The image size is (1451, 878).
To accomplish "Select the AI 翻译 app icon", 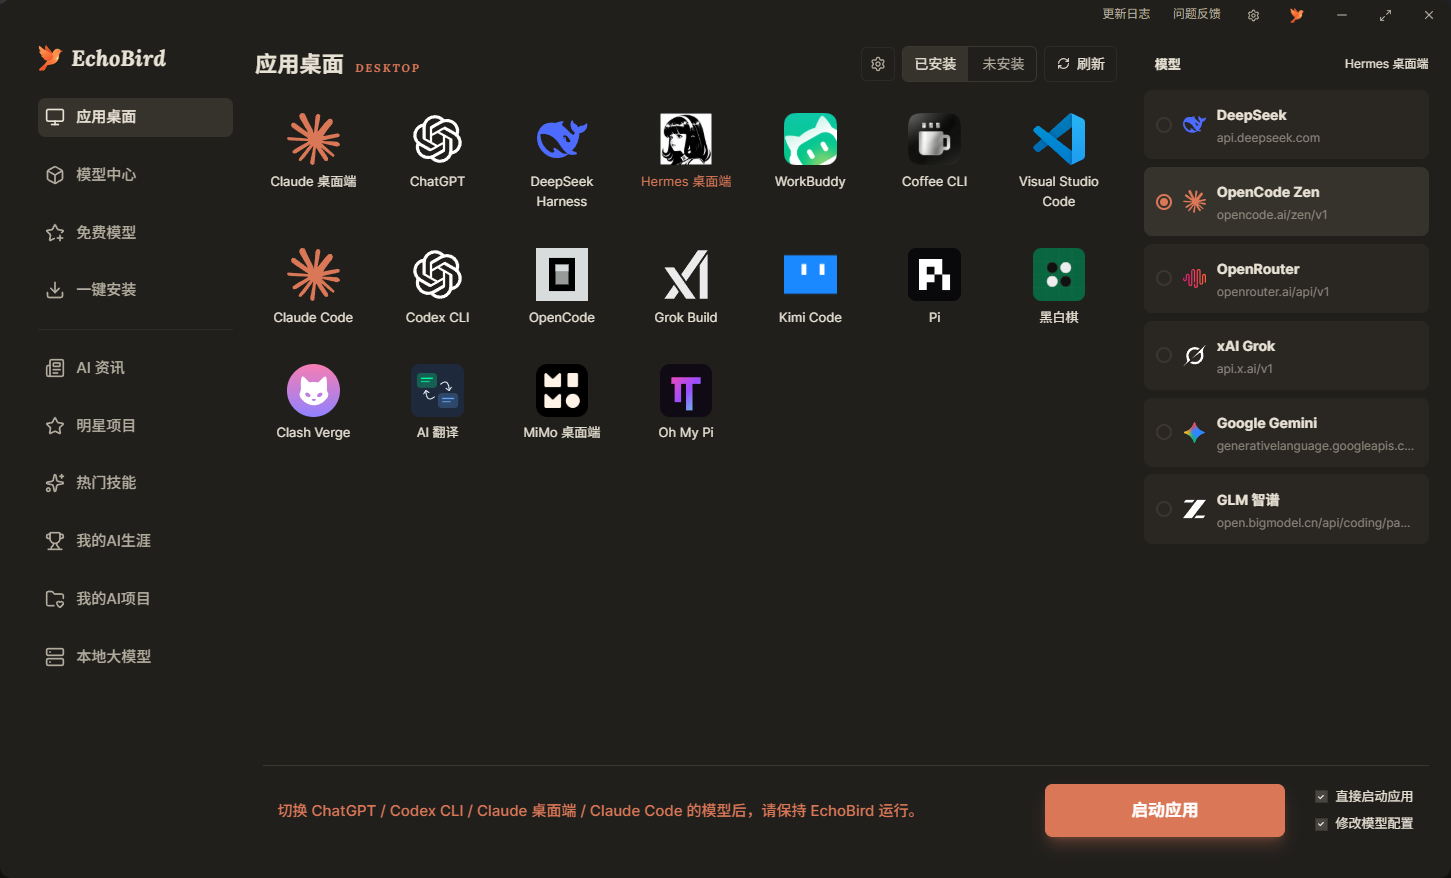I will tap(438, 390).
